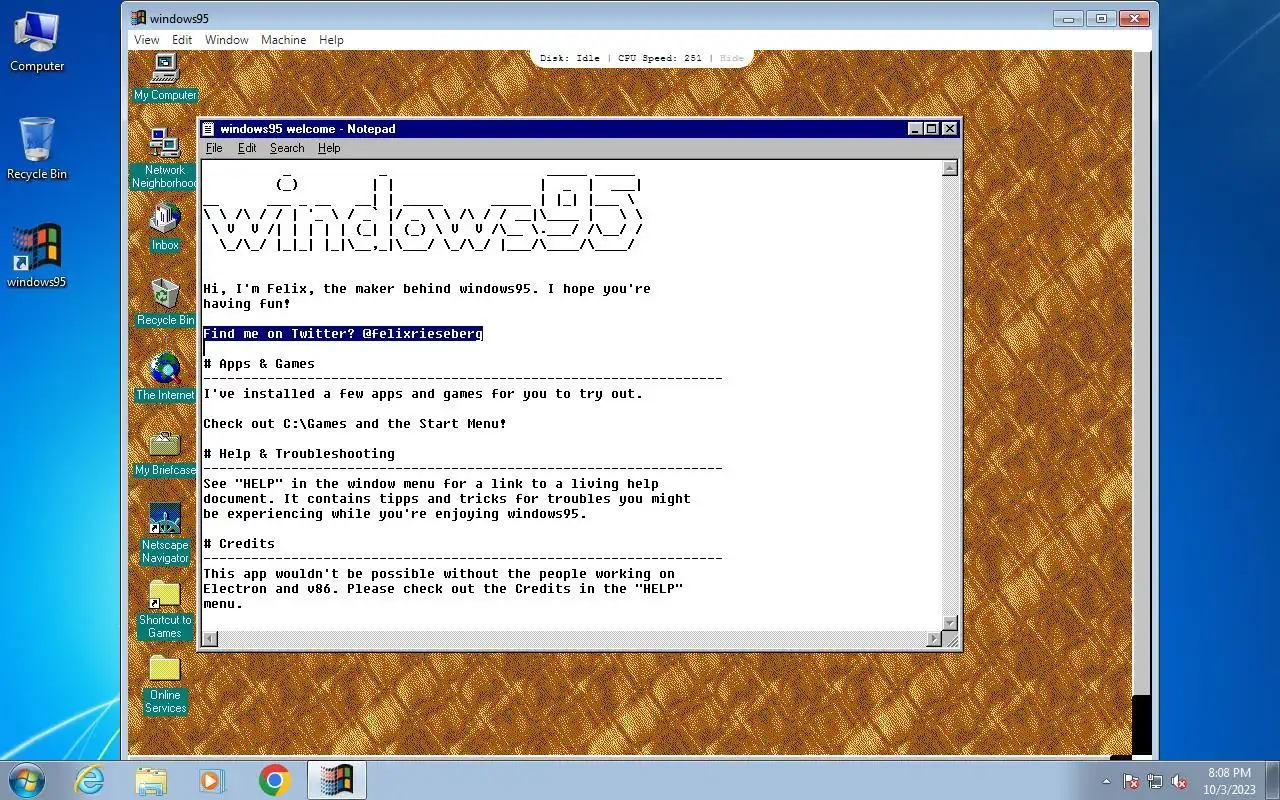Open the Online Services folder icon
This screenshot has width=1280, height=800.
[165, 685]
